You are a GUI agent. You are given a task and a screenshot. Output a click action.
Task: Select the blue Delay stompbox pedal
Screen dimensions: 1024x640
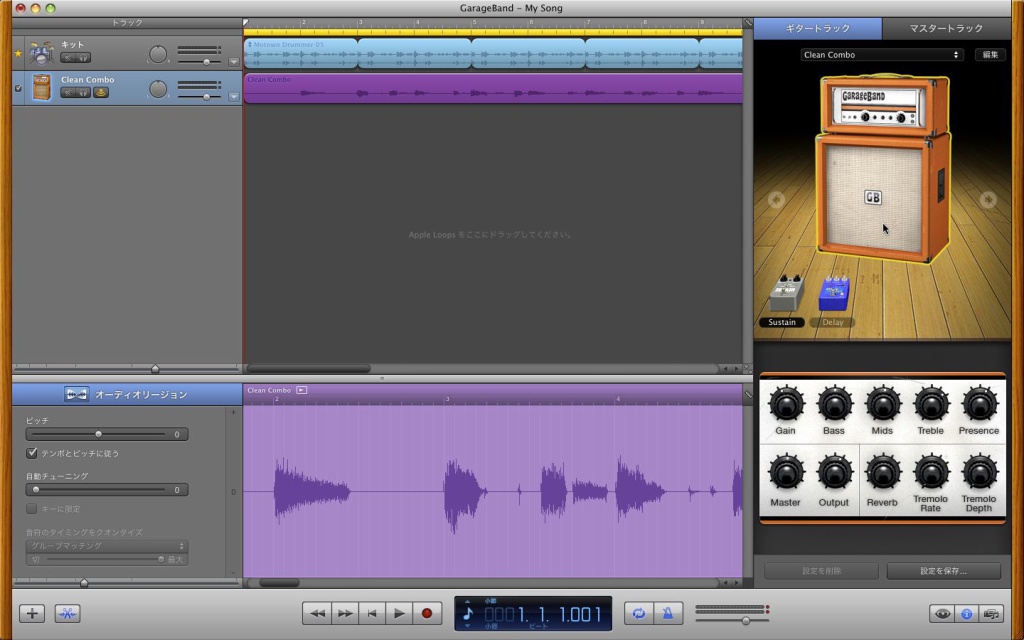(x=834, y=293)
